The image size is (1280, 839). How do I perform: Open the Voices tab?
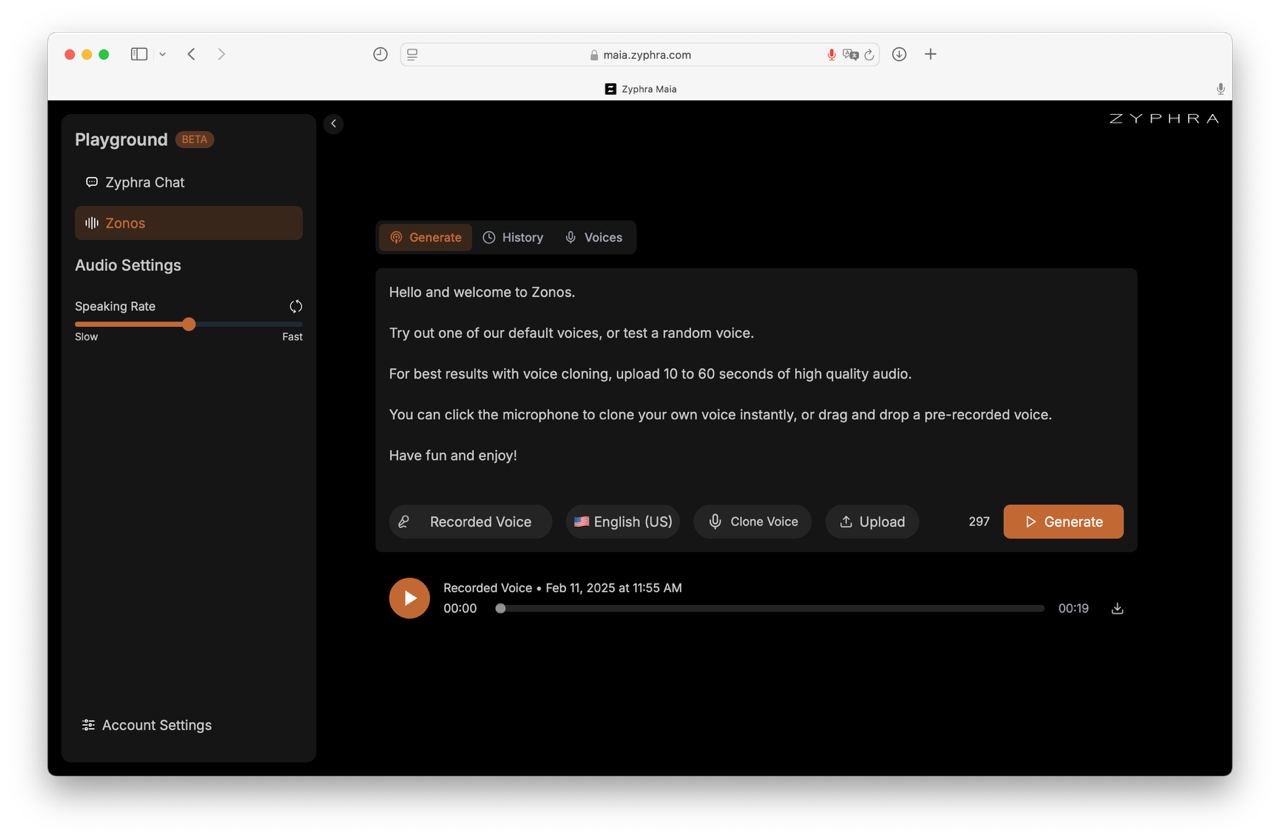pyautogui.click(x=594, y=238)
